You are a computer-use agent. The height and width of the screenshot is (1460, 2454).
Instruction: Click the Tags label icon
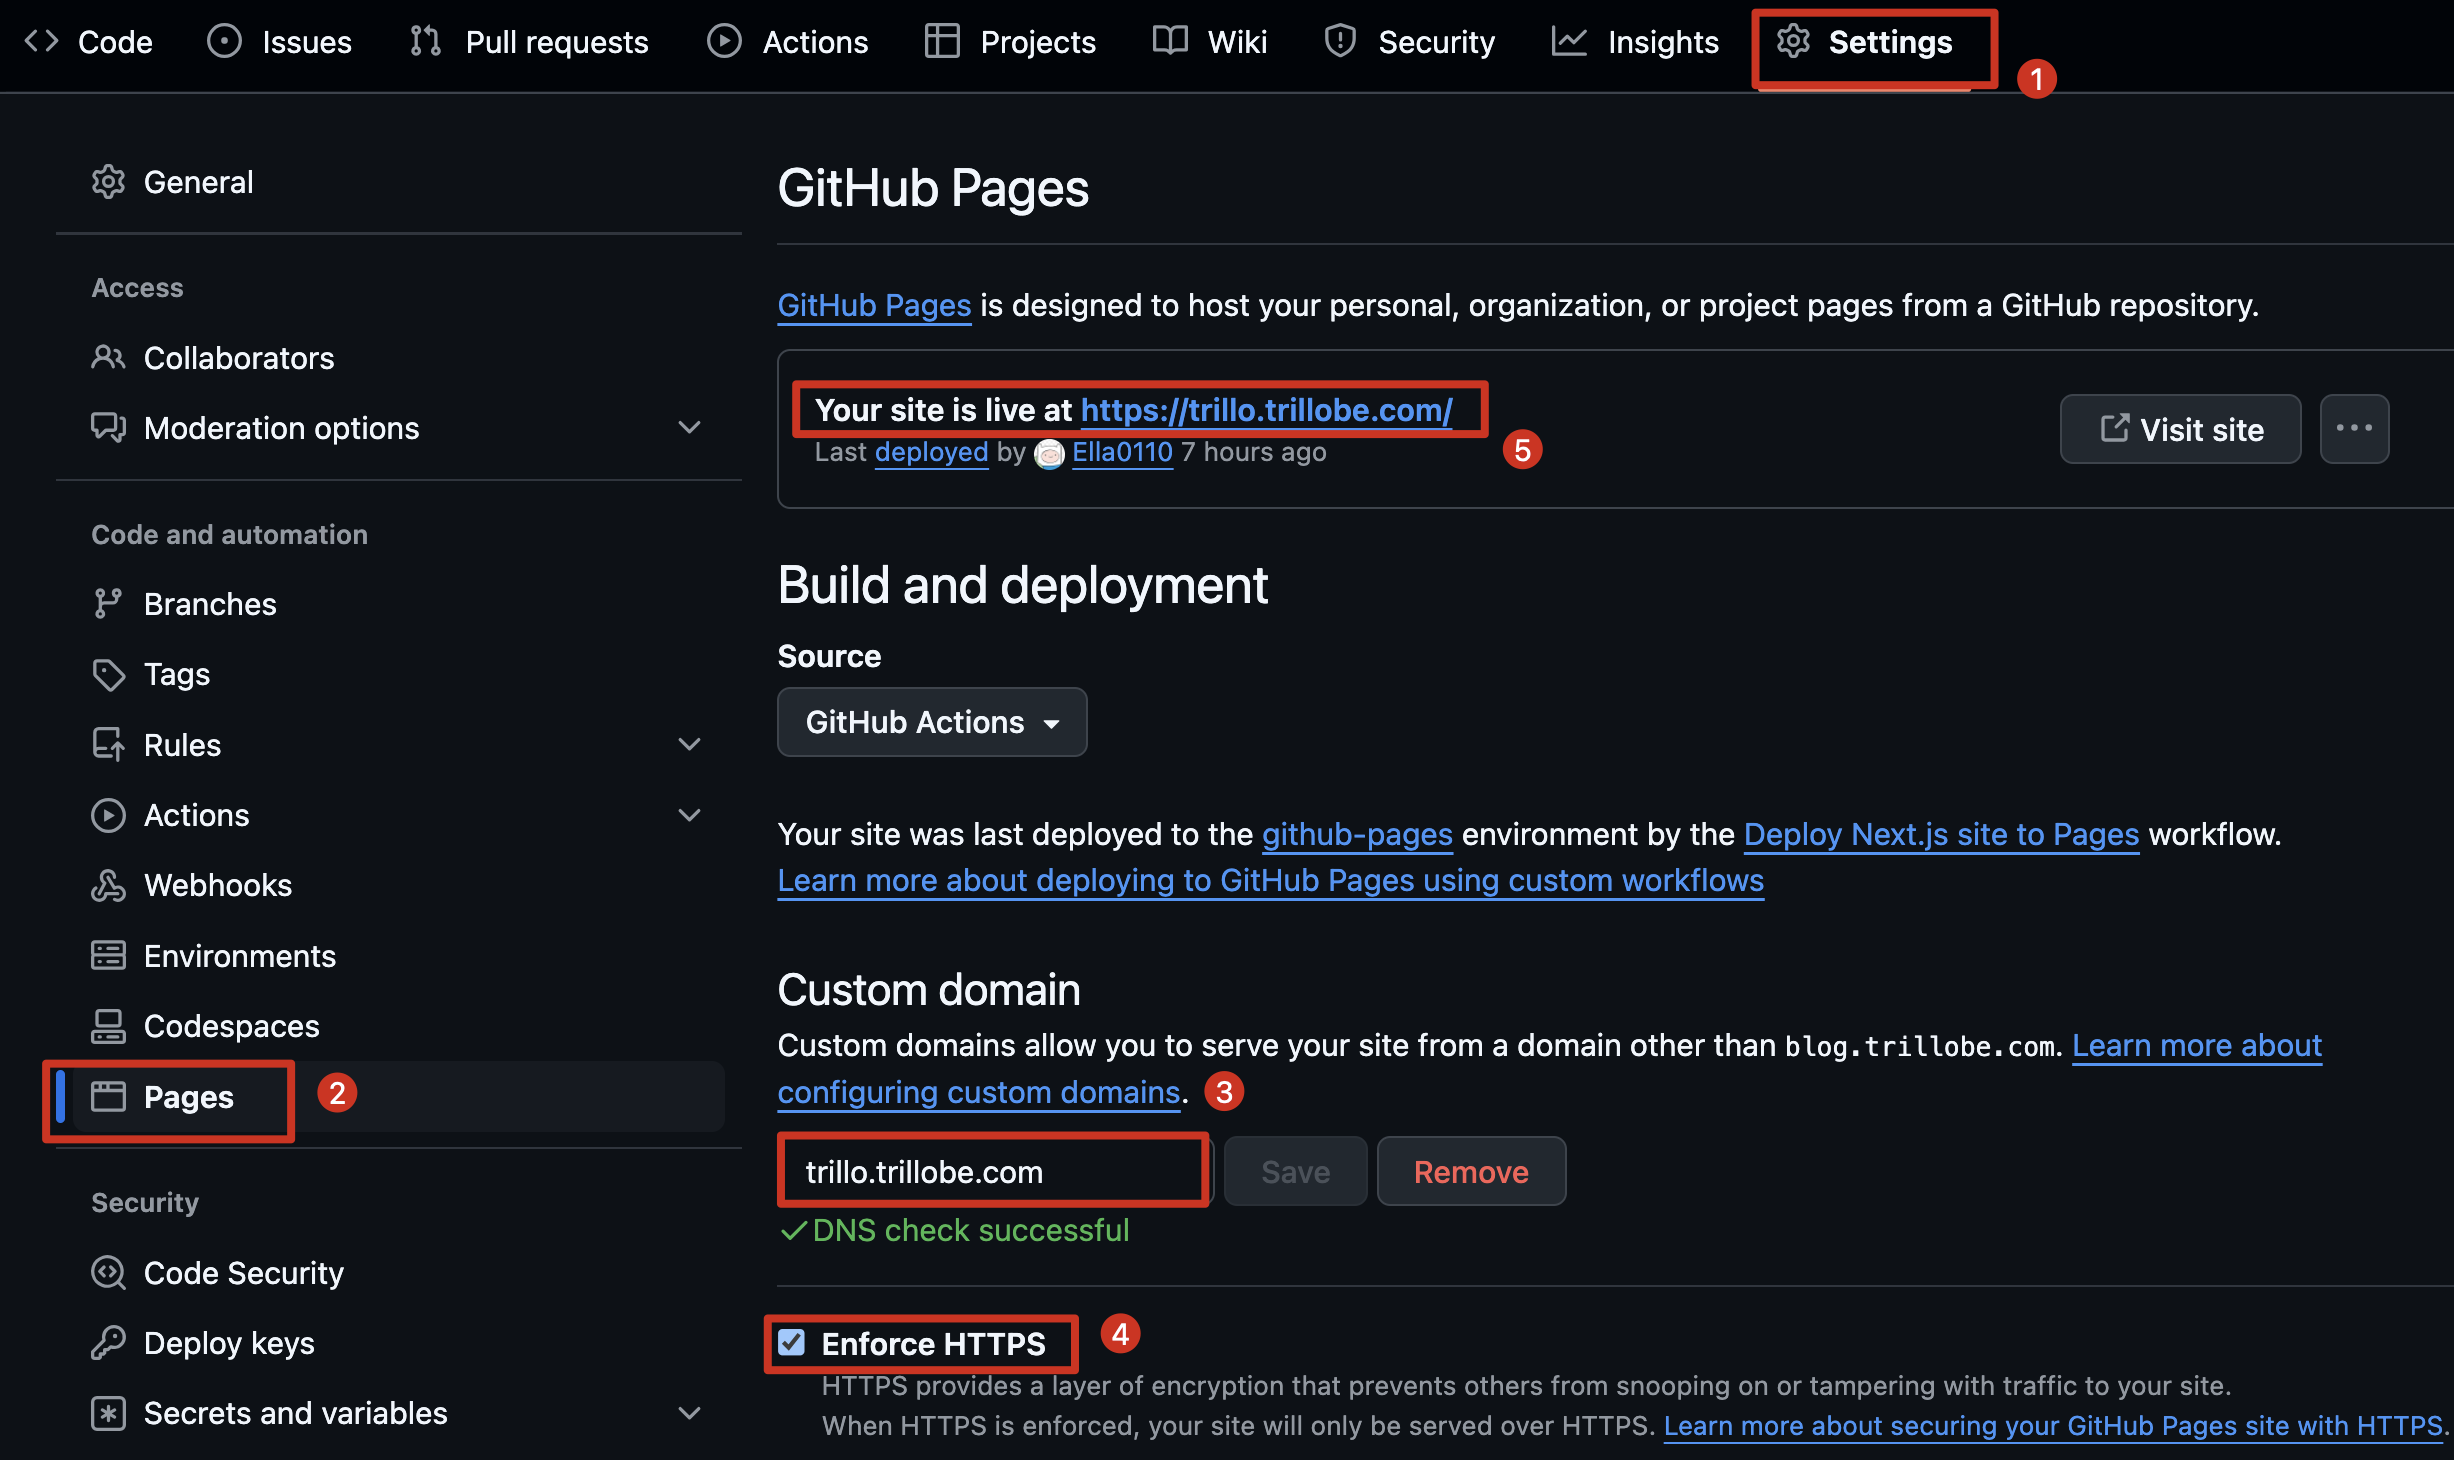(x=108, y=675)
